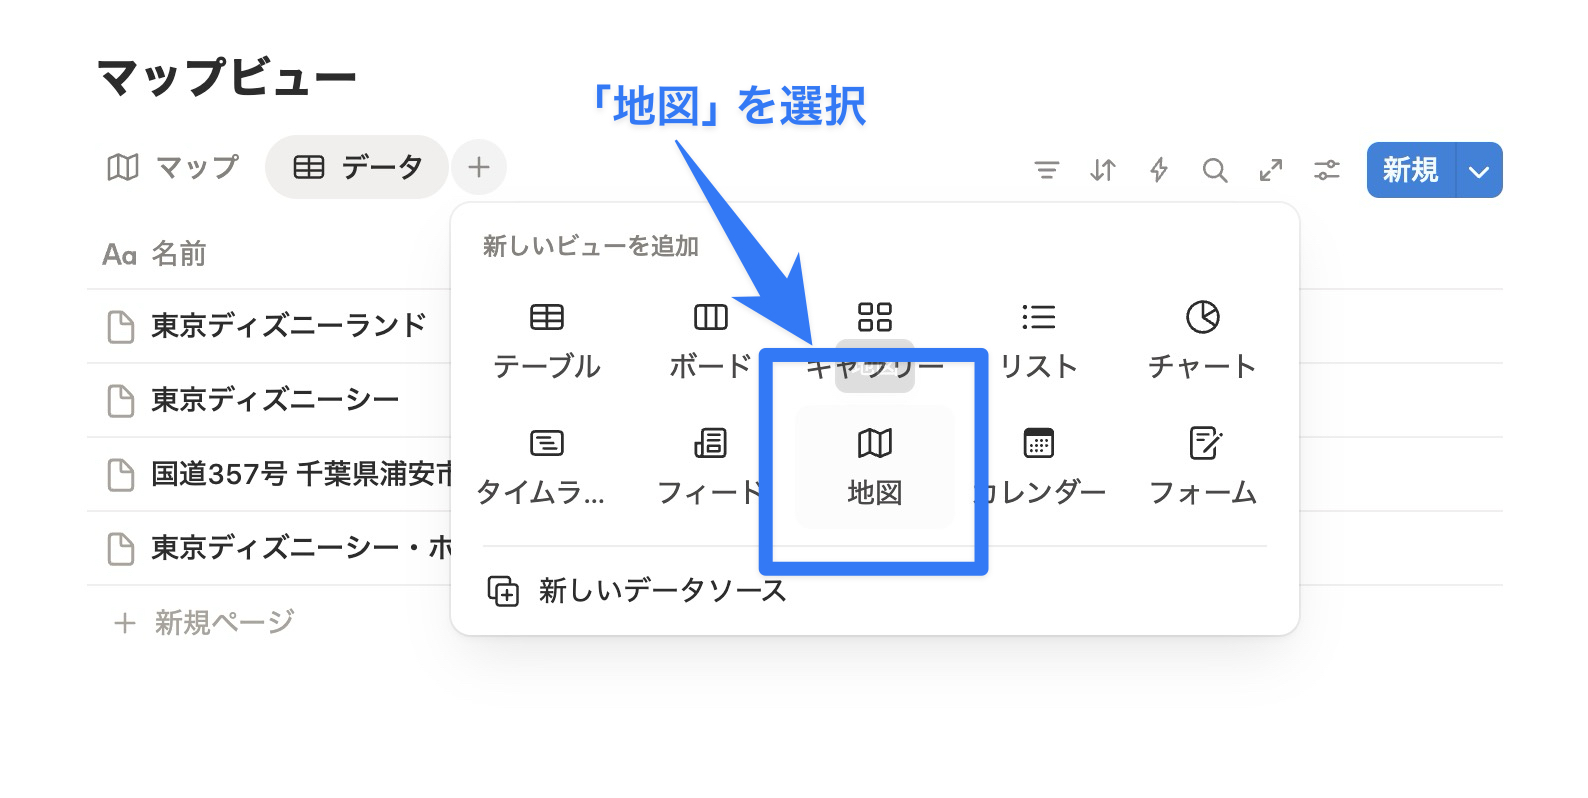Choose the リスト list view
Screen dimensions: 1588x798
(x=1038, y=341)
